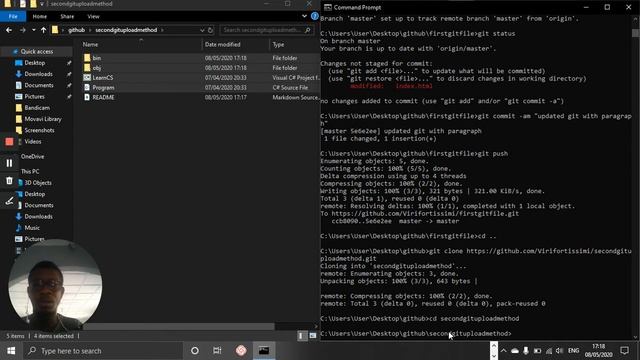Open 3D Objects under This PC

[38, 183]
